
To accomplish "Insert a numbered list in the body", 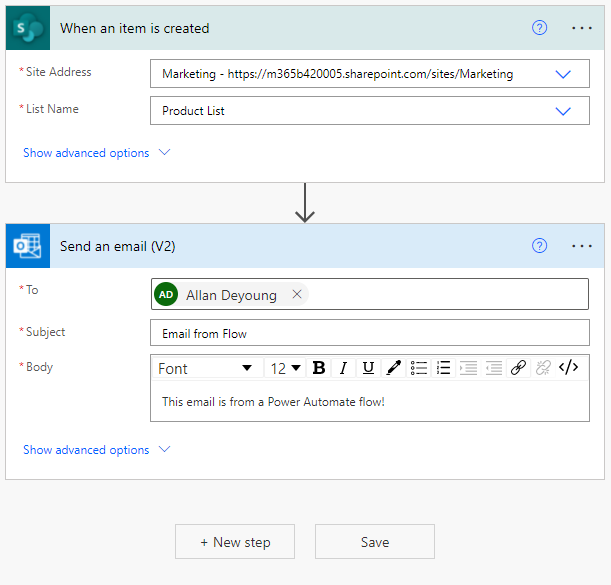I will click(x=443, y=368).
